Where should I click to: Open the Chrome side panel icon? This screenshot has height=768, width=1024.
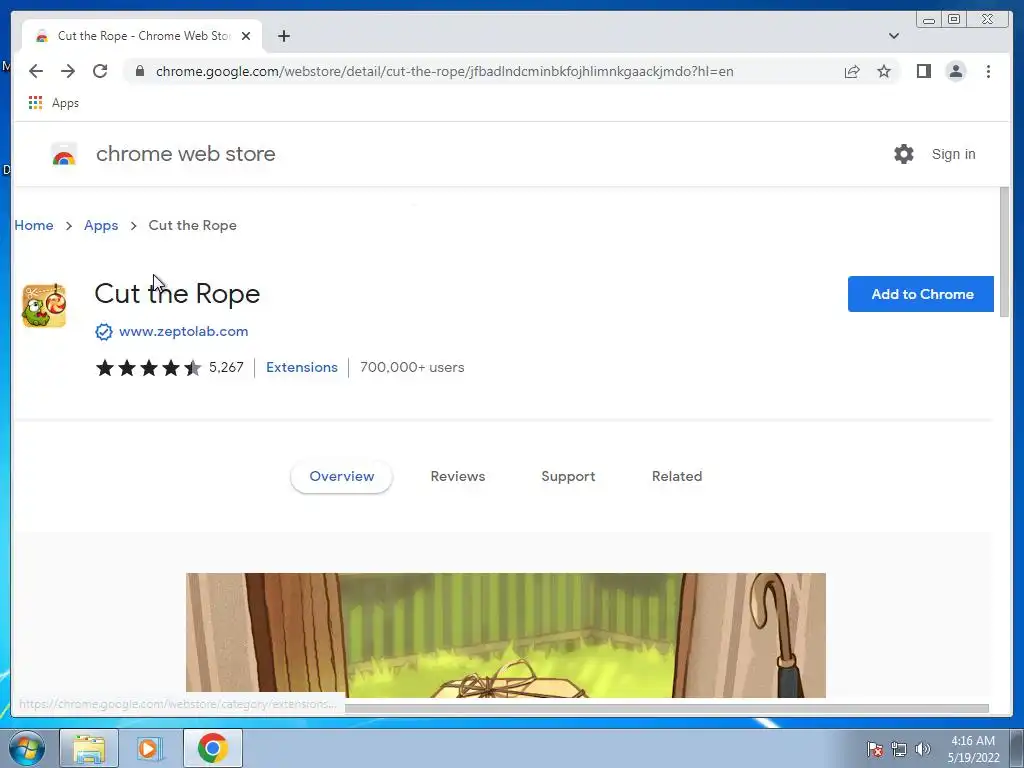click(x=923, y=71)
